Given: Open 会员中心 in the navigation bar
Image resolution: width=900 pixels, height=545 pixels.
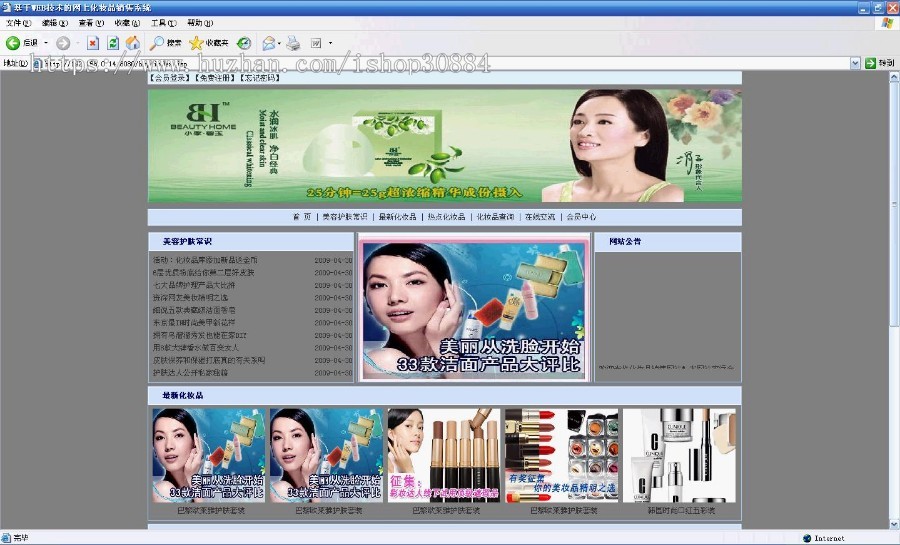Looking at the screenshot, I should [x=581, y=217].
